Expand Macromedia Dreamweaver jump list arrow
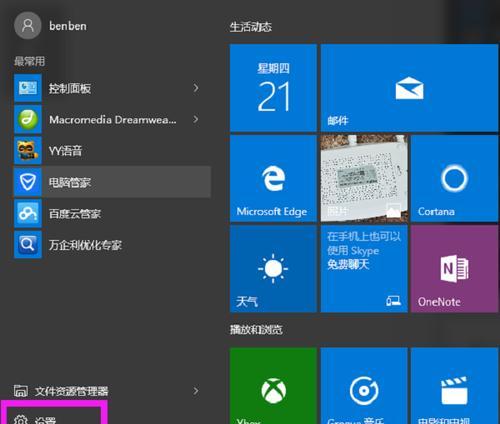 tap(196, 119)
